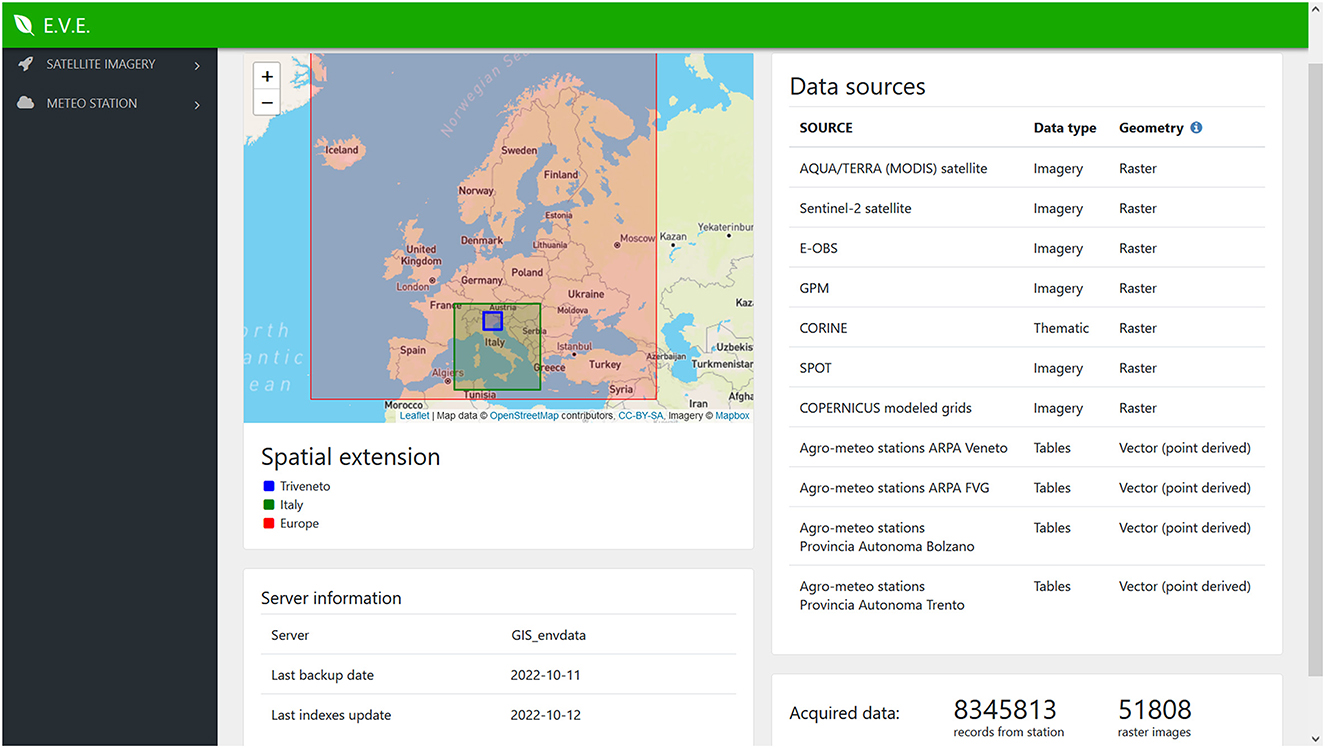The height and width of the screenshot is (748, 1325).
Task: Click the Italy legend label
Action: [x=291, y=505]
